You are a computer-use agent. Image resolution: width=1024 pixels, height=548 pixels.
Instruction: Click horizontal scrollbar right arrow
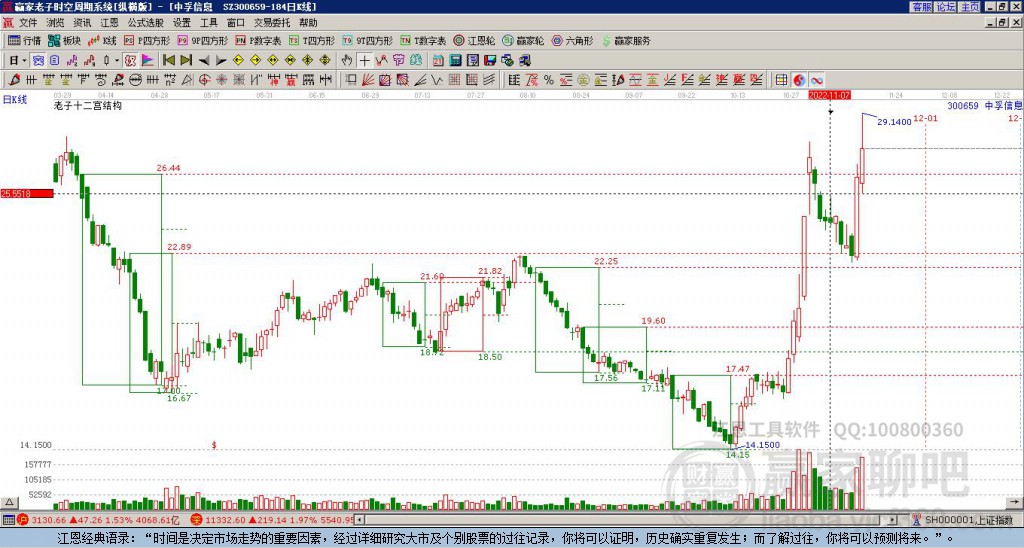893,520
